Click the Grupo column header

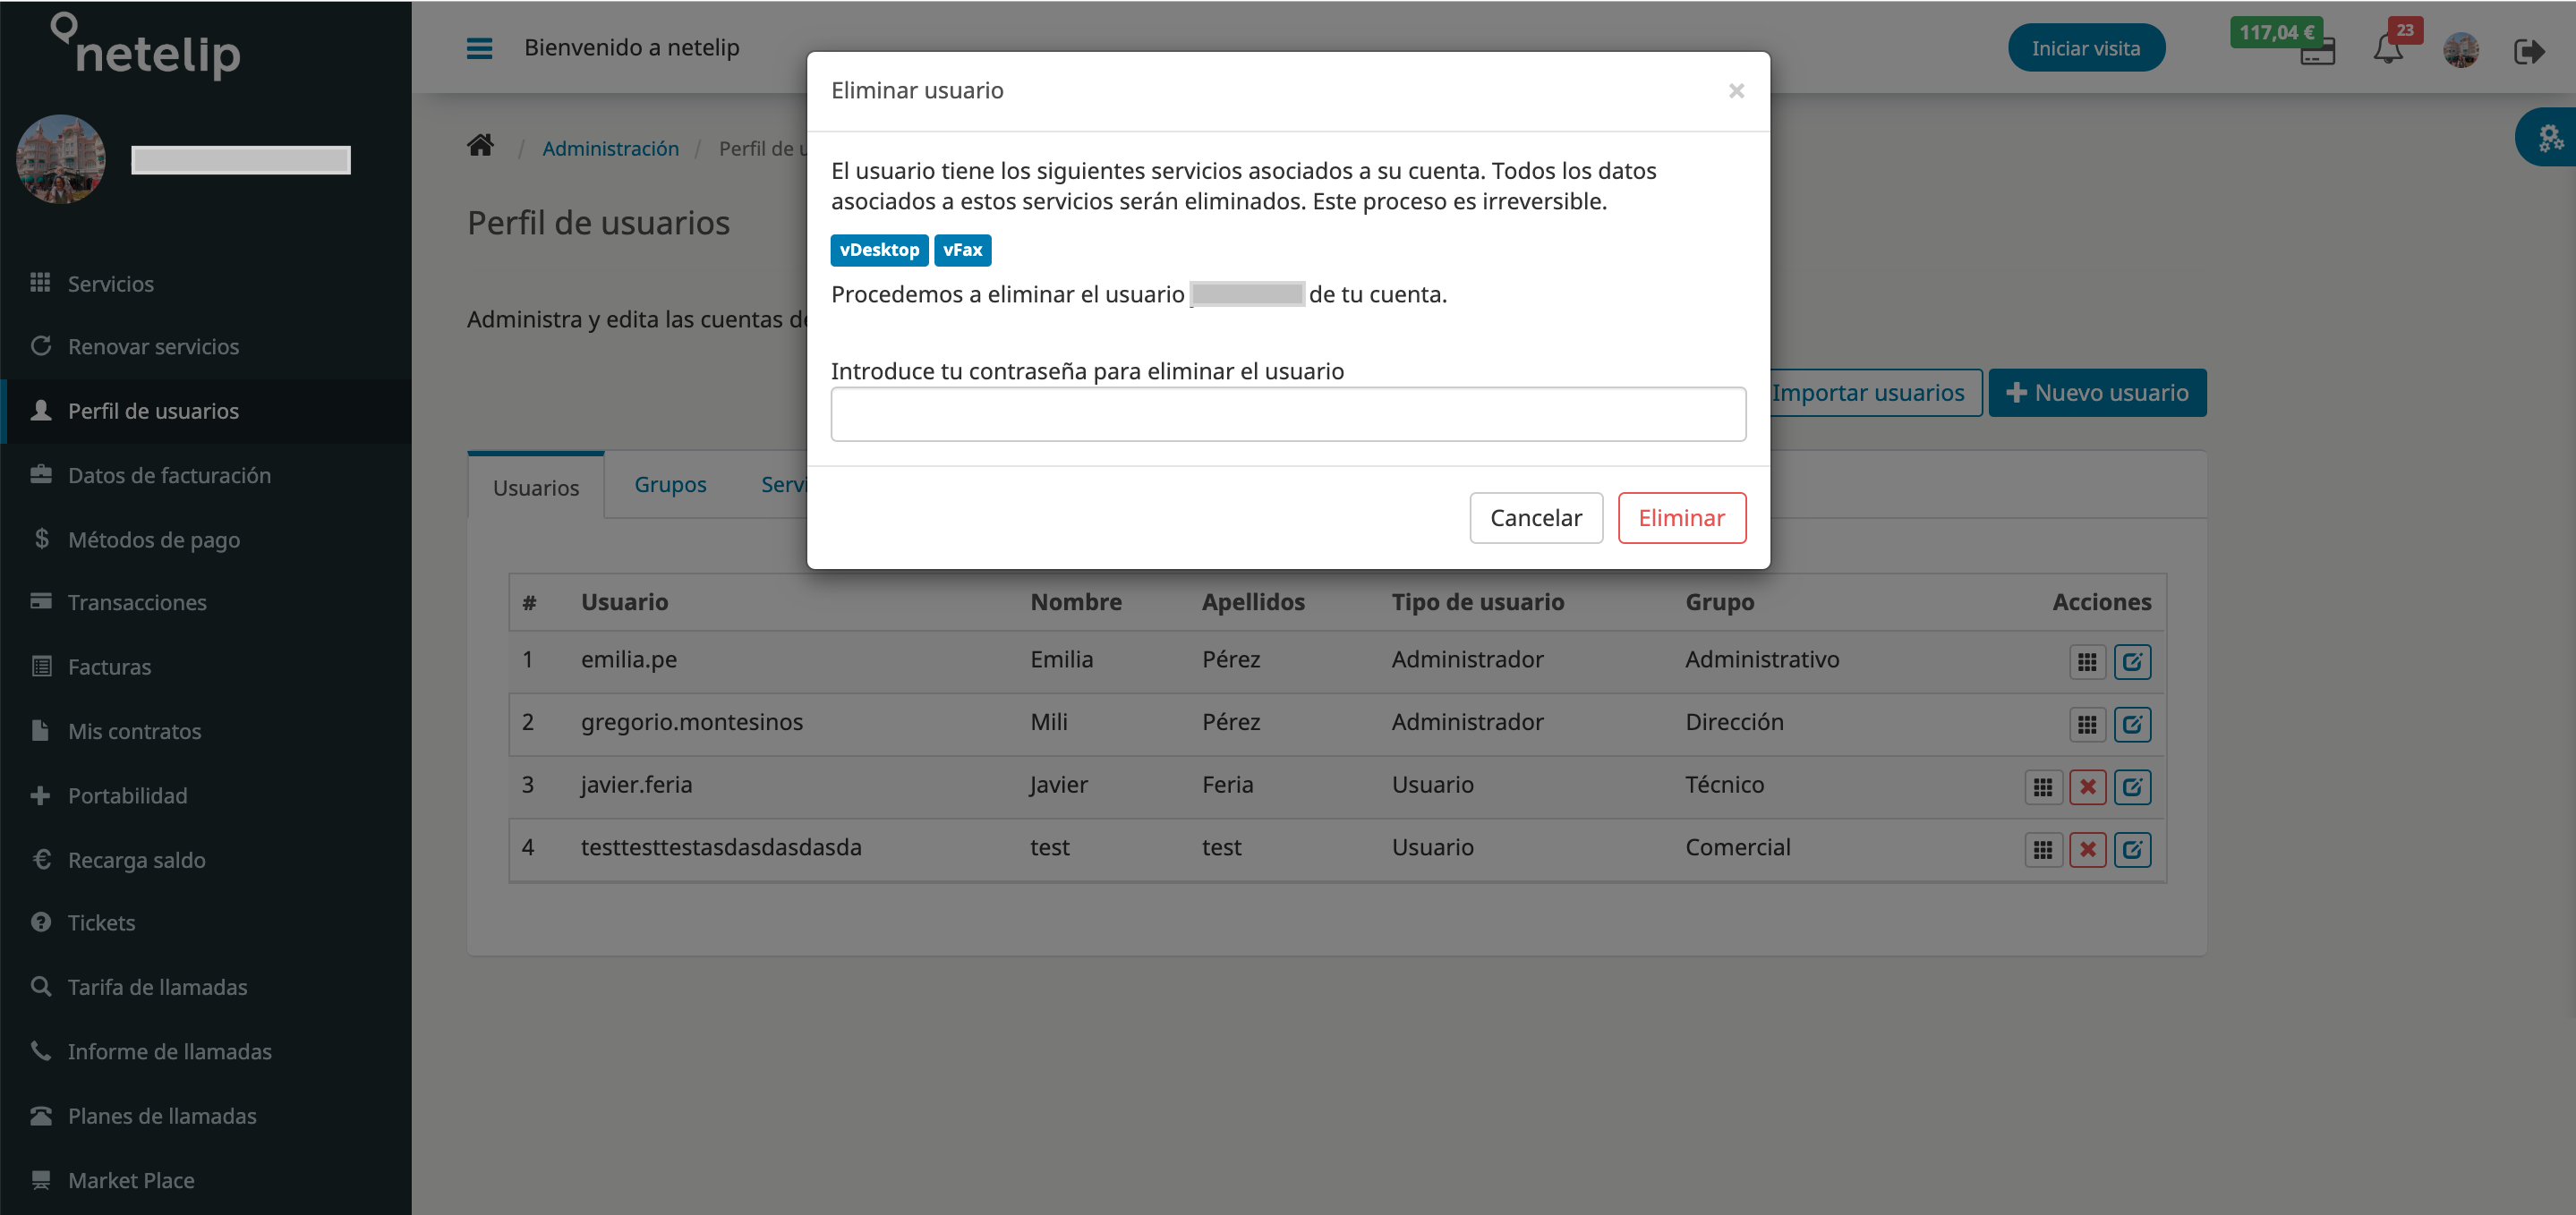click(x=1719, y=602)
